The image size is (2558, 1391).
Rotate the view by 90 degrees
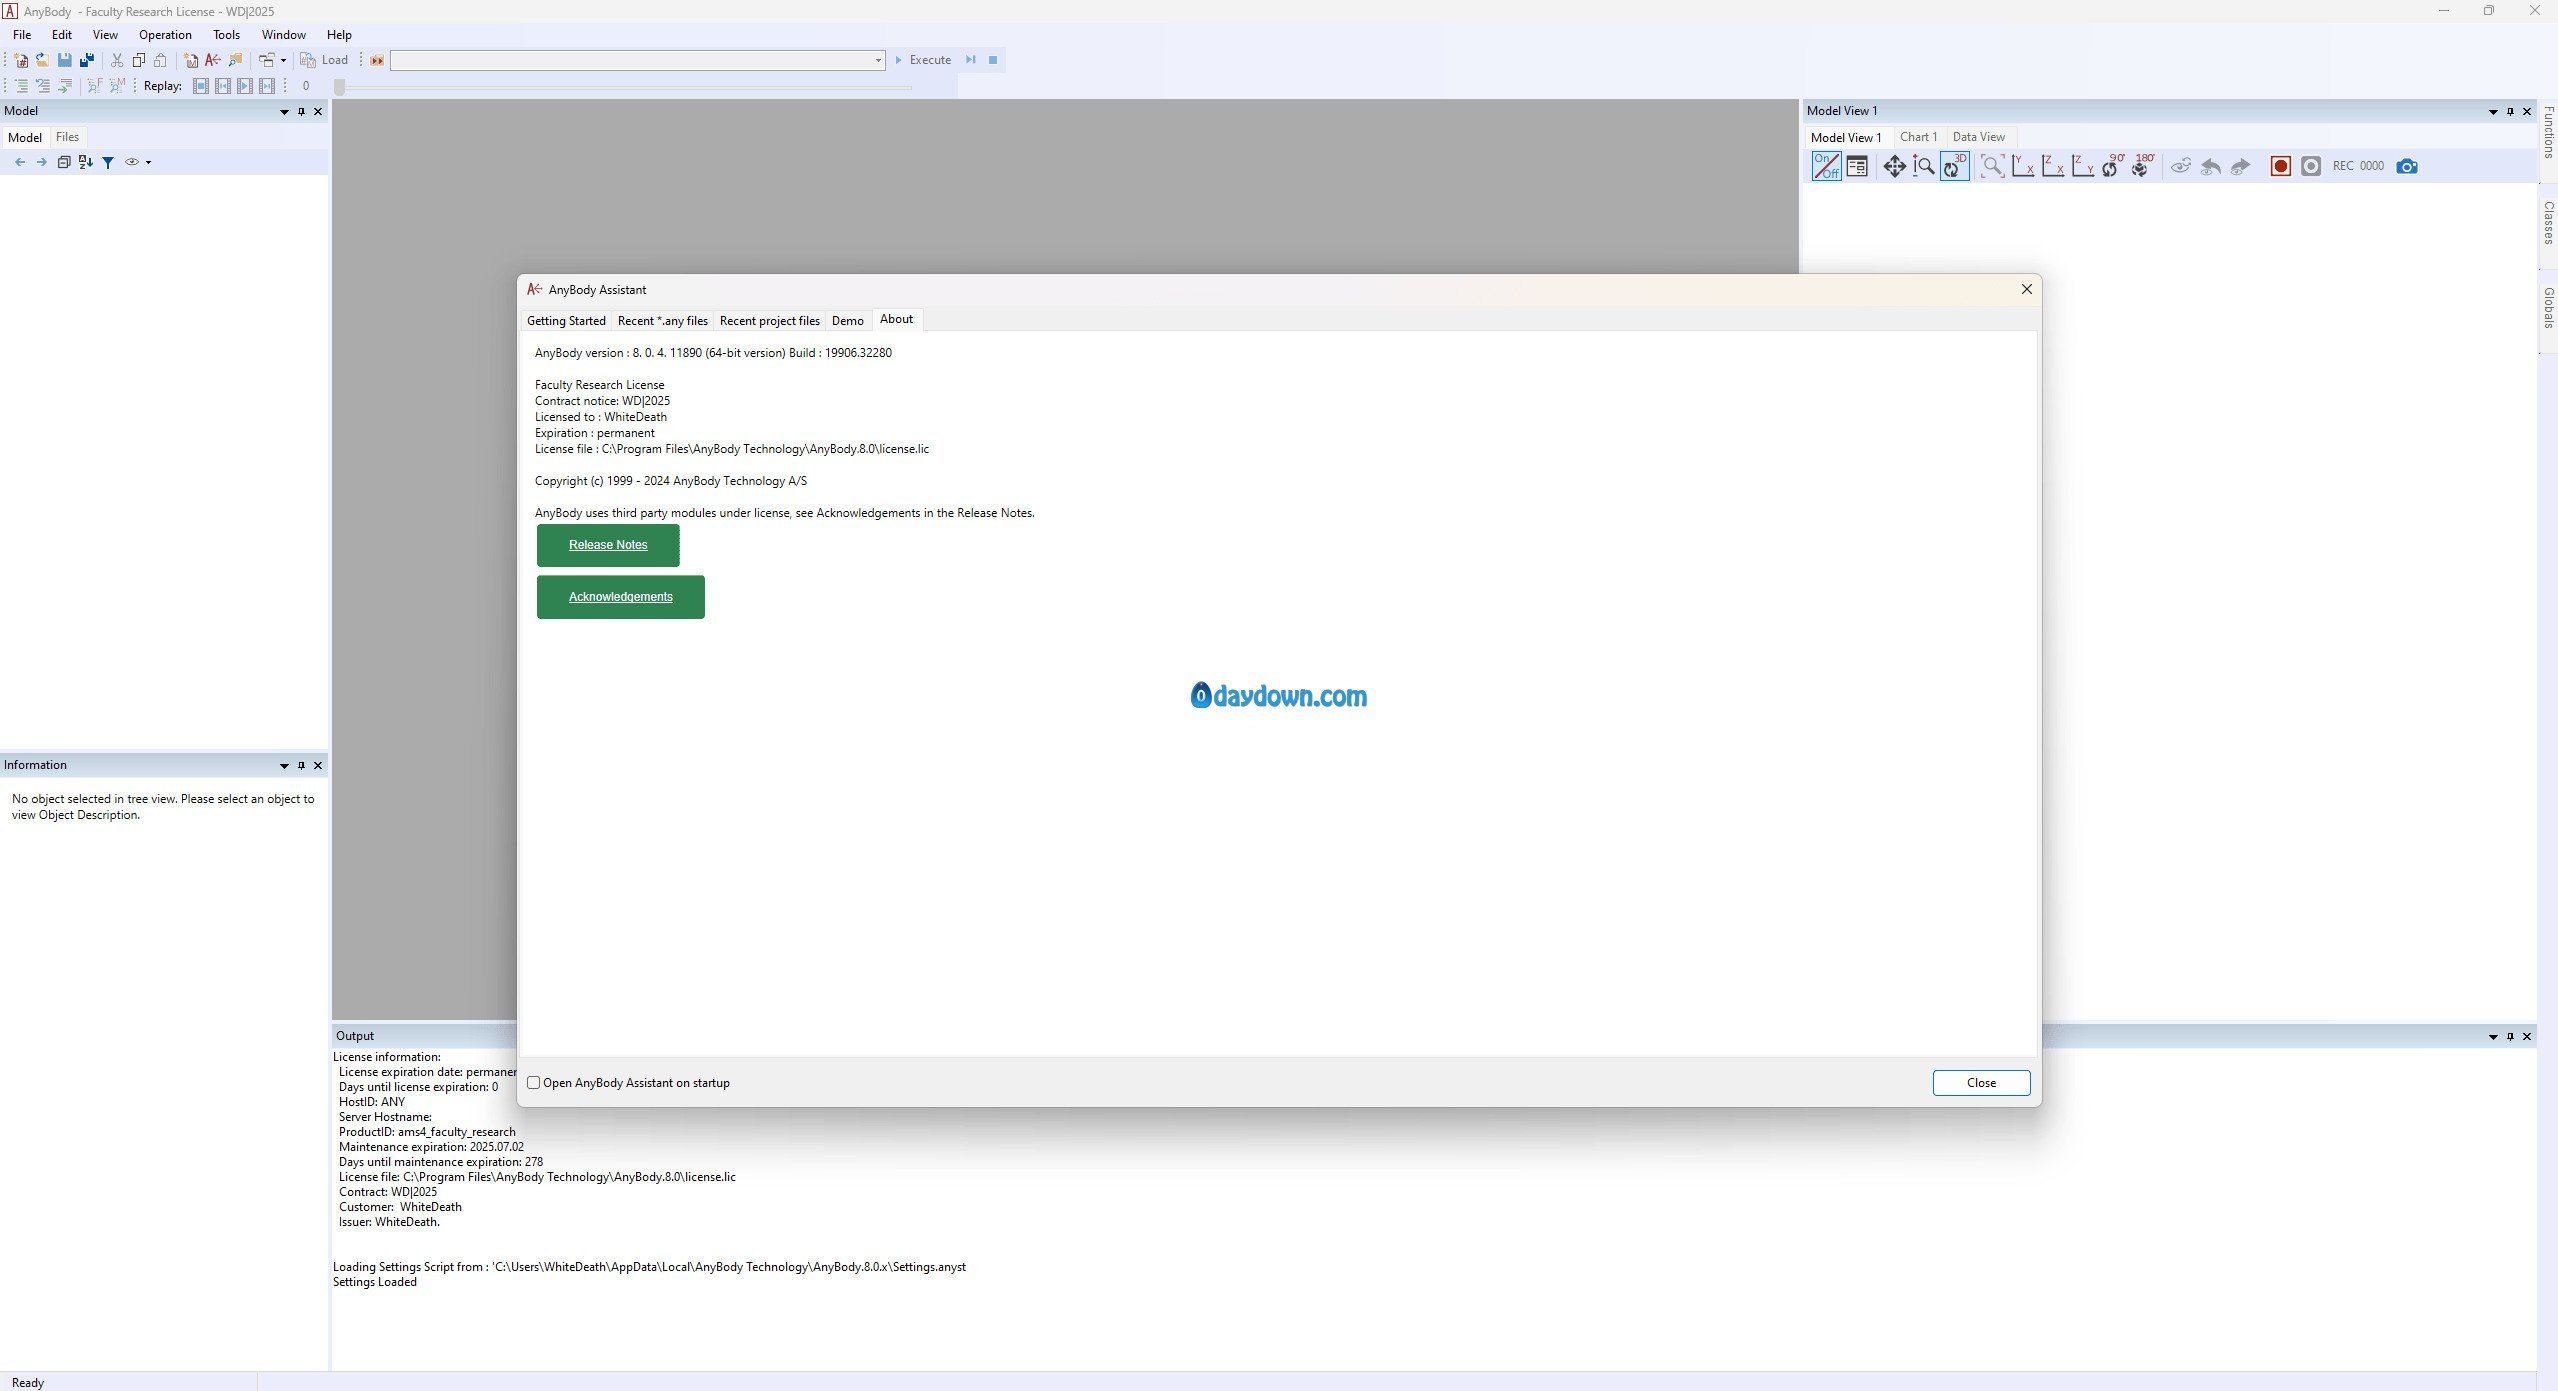coord(2113,166)
